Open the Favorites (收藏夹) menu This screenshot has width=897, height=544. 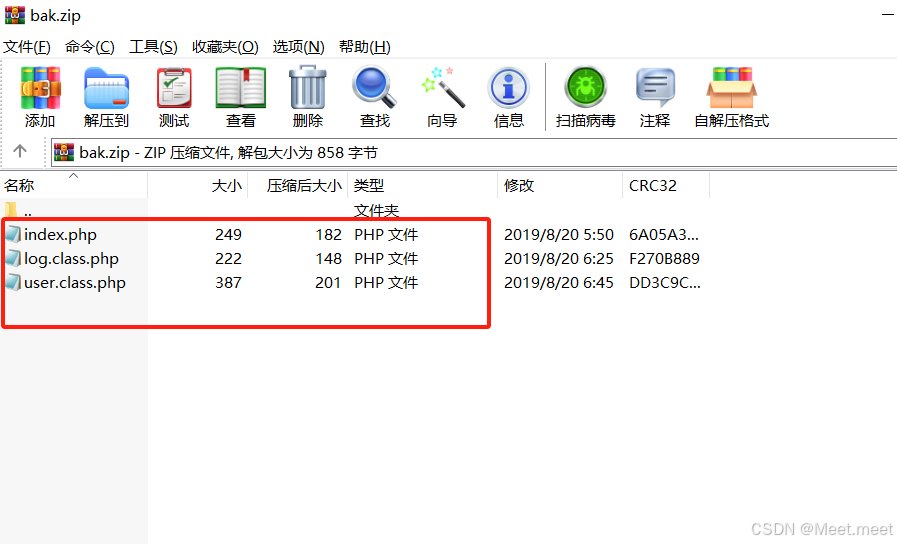tap(225, 47)
